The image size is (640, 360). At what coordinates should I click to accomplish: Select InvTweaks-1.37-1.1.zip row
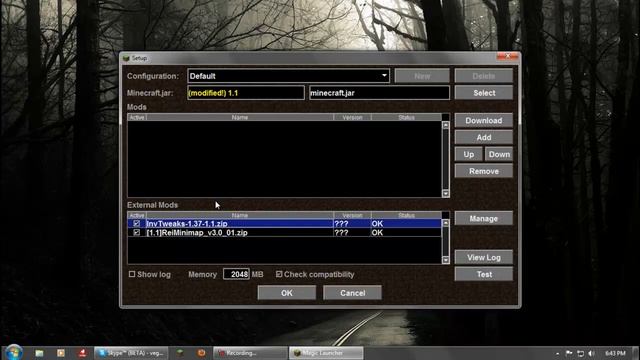(x=284, y=223)
